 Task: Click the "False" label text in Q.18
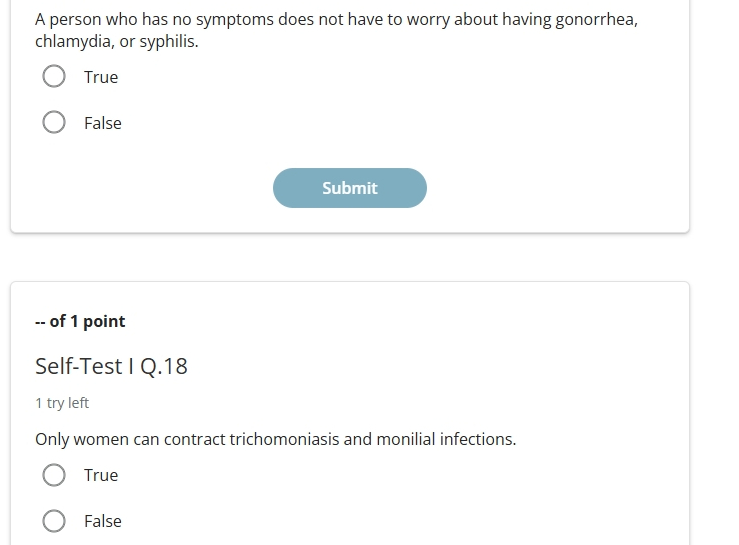[103, 521]
